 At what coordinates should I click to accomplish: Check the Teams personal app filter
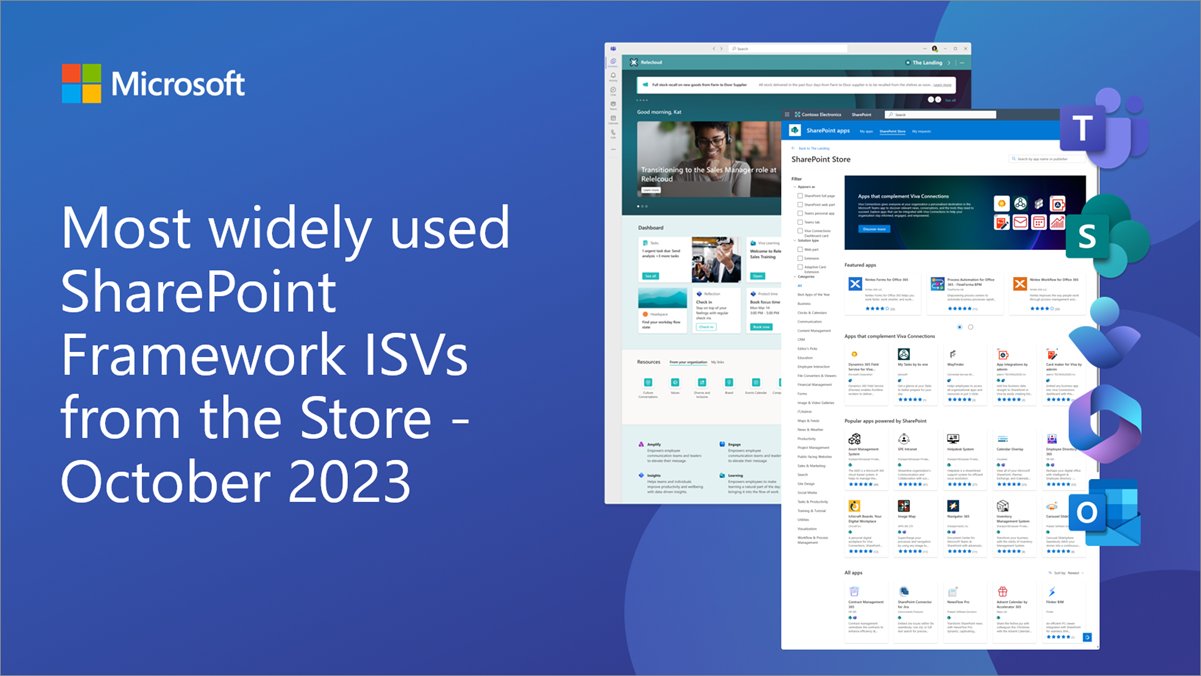coord(799,214)
